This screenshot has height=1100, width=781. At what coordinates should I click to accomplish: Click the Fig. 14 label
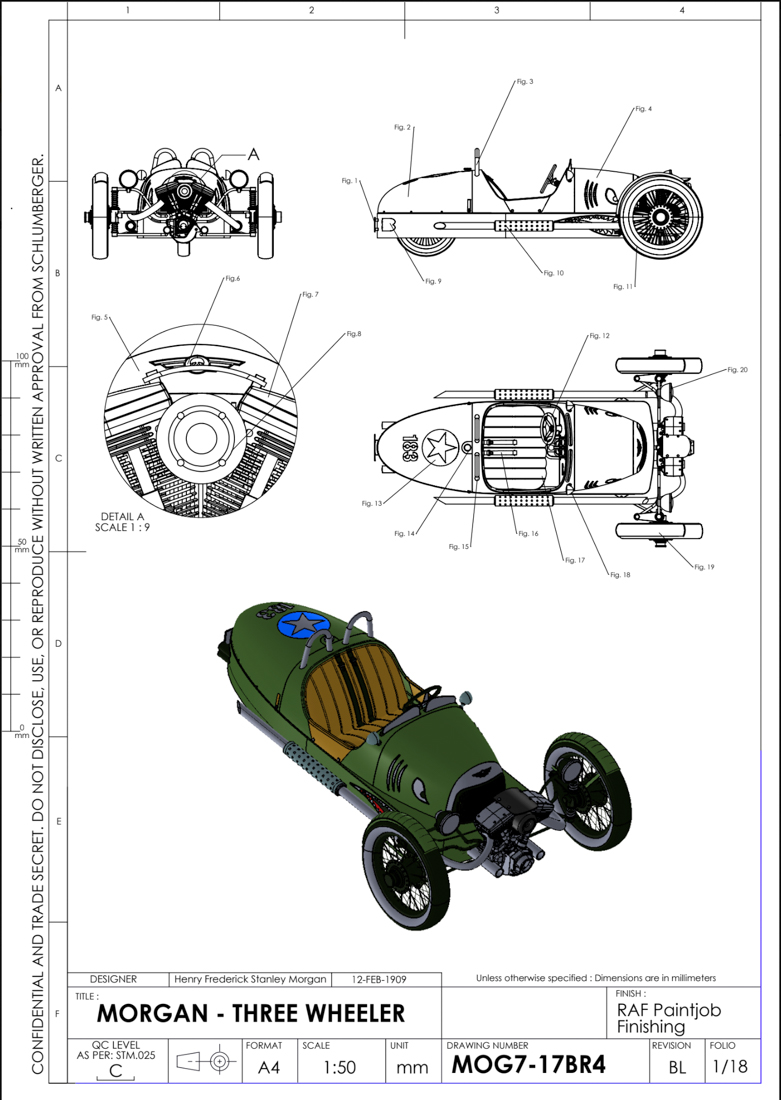coord(404,534)
